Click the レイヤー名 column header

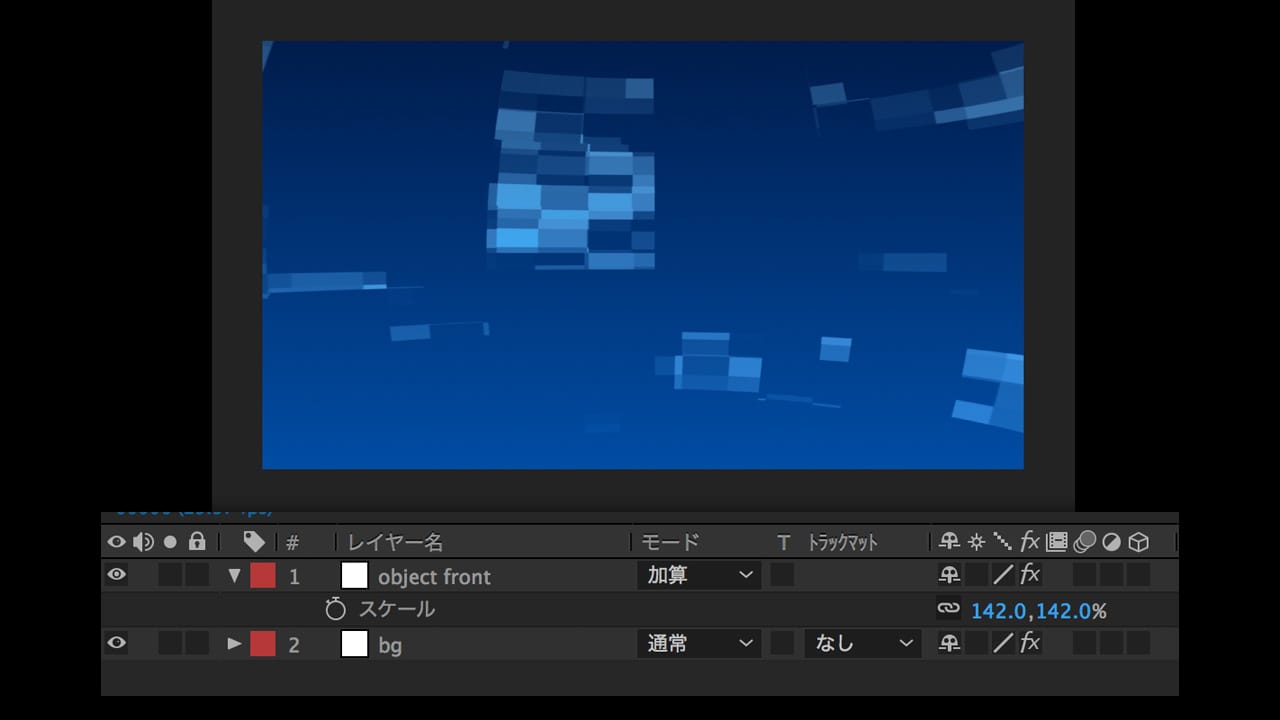395,543
